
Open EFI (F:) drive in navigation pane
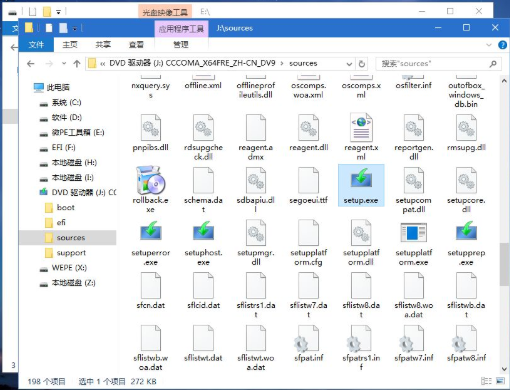[x=57, y=147]
